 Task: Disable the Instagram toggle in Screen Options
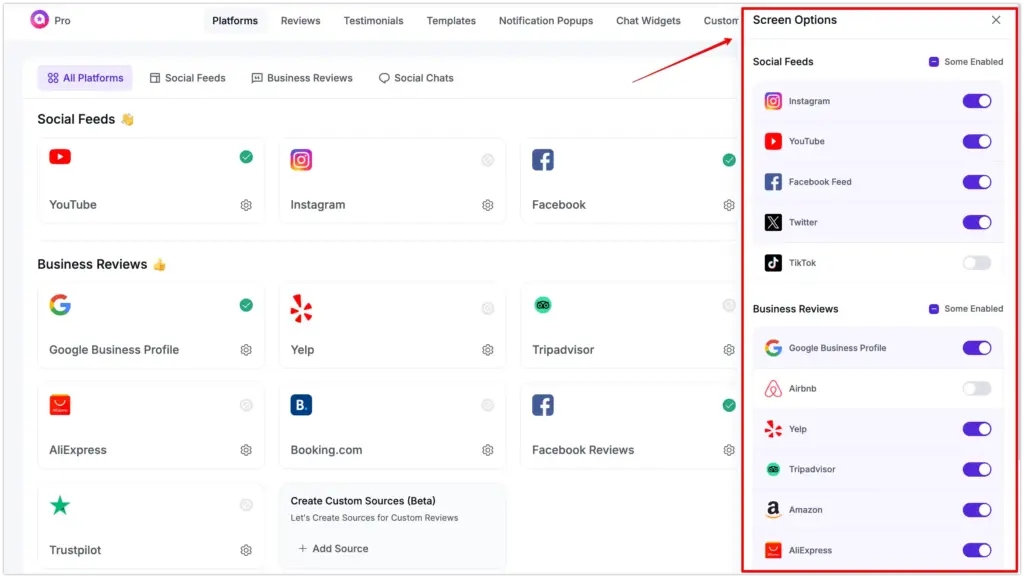tap(977, 101)
